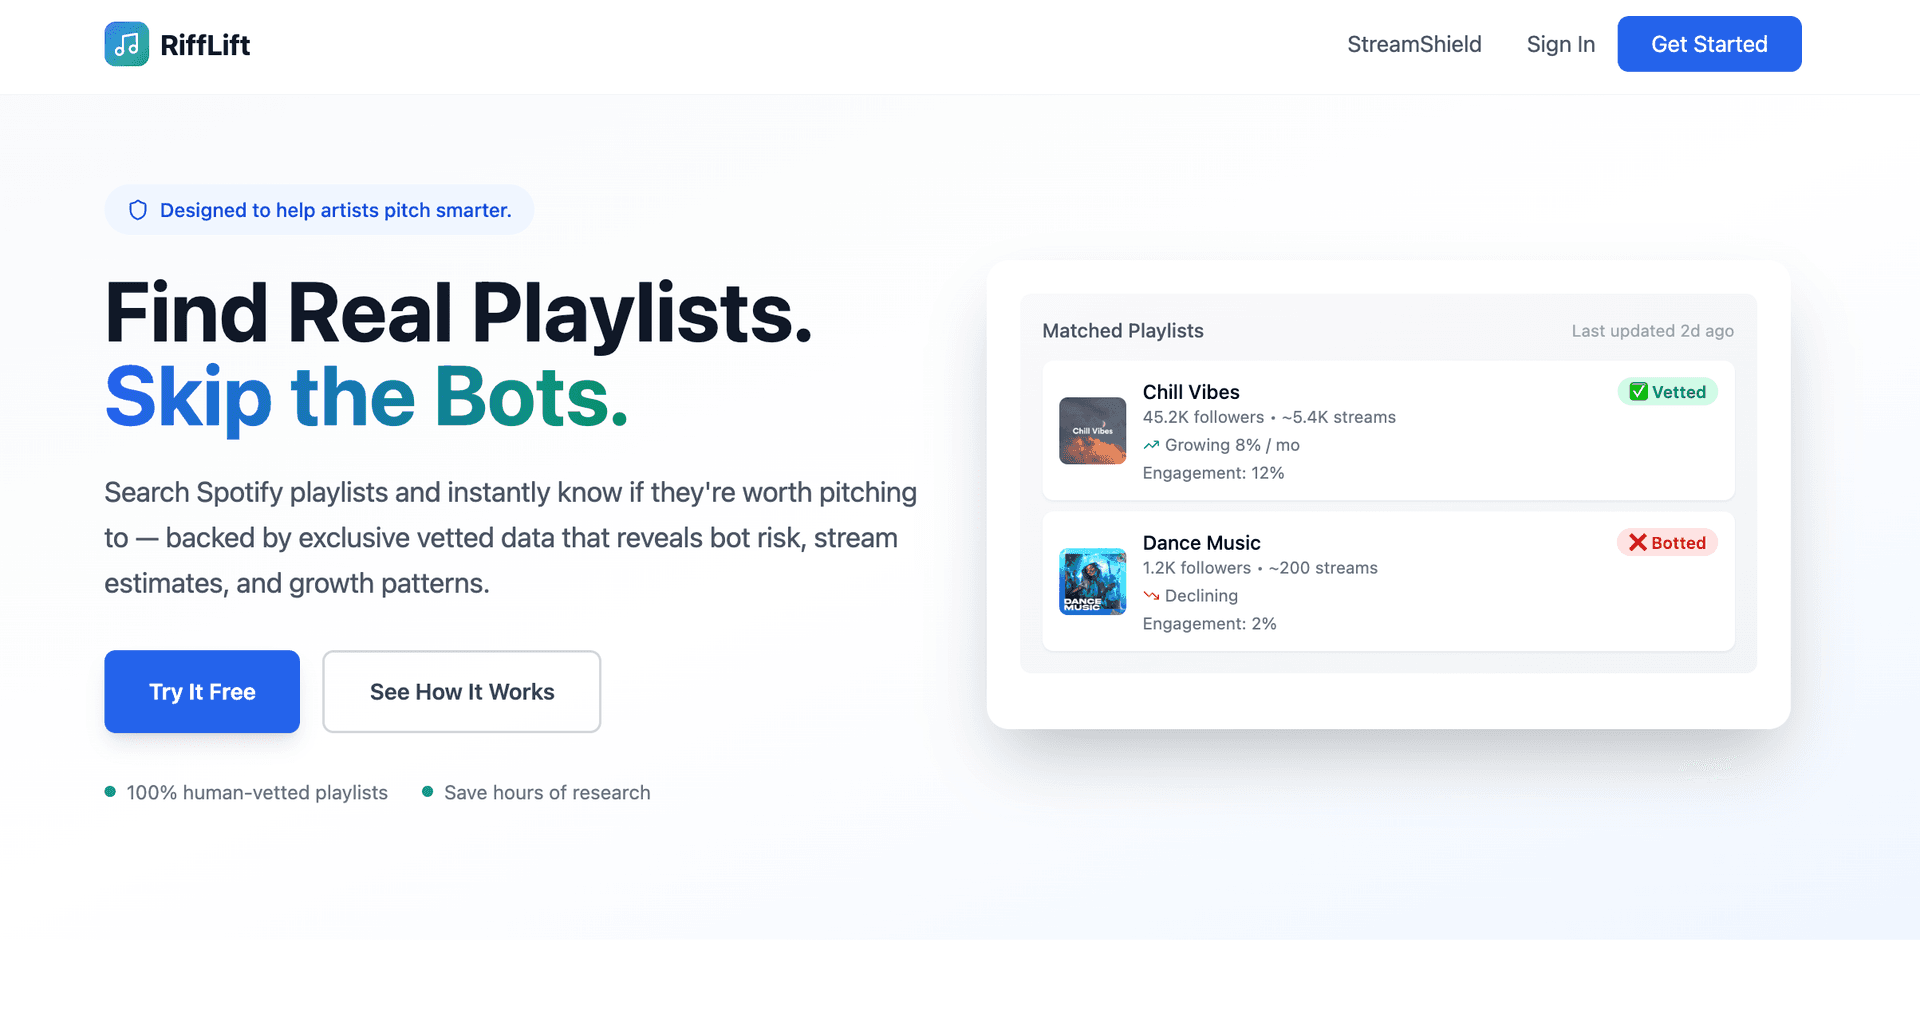Open the Chill Vibes playlist cover thumbnail

1093,431
